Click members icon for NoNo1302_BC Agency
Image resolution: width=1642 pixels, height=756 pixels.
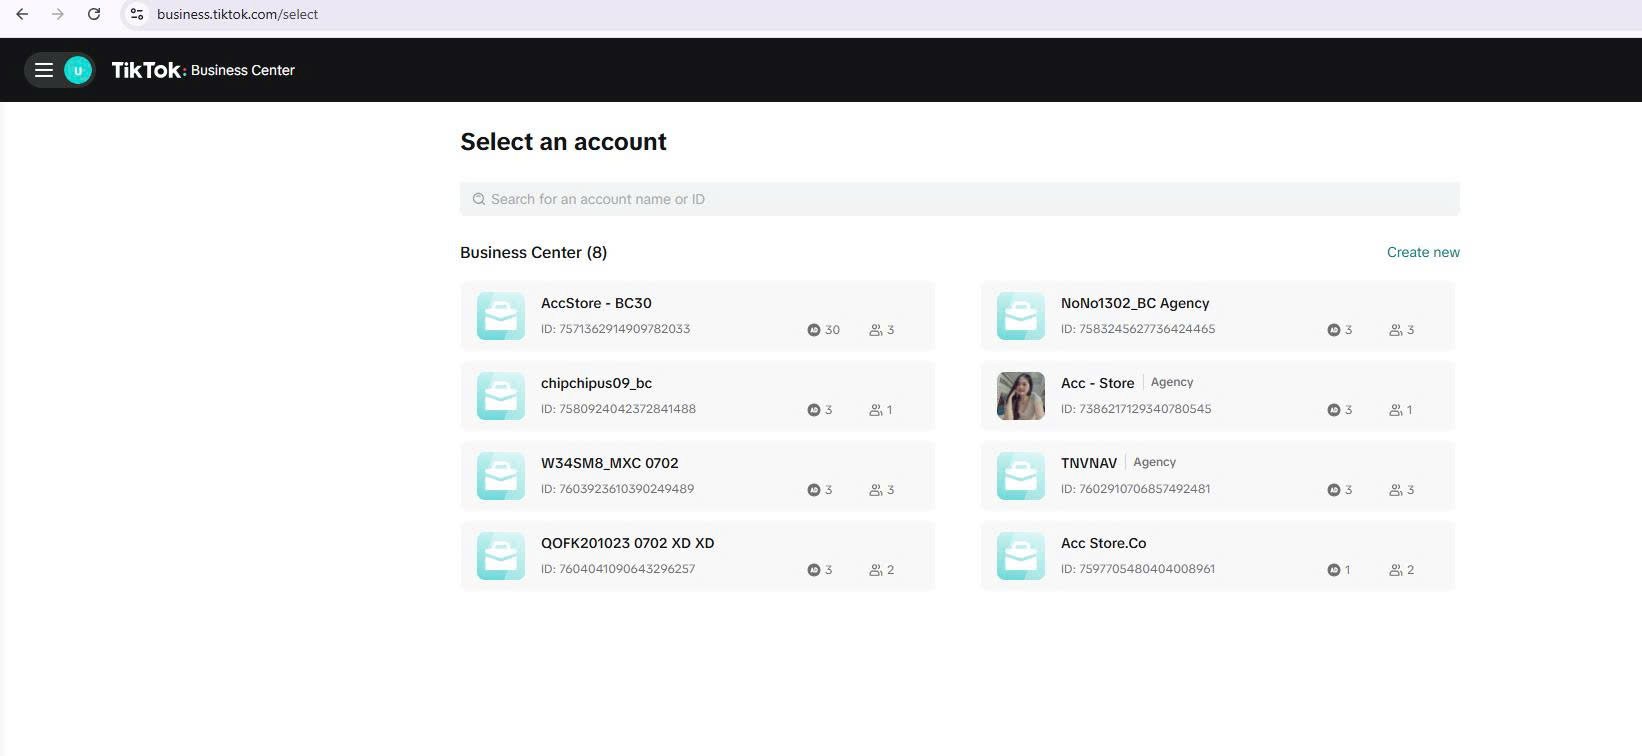[1396, 330]
